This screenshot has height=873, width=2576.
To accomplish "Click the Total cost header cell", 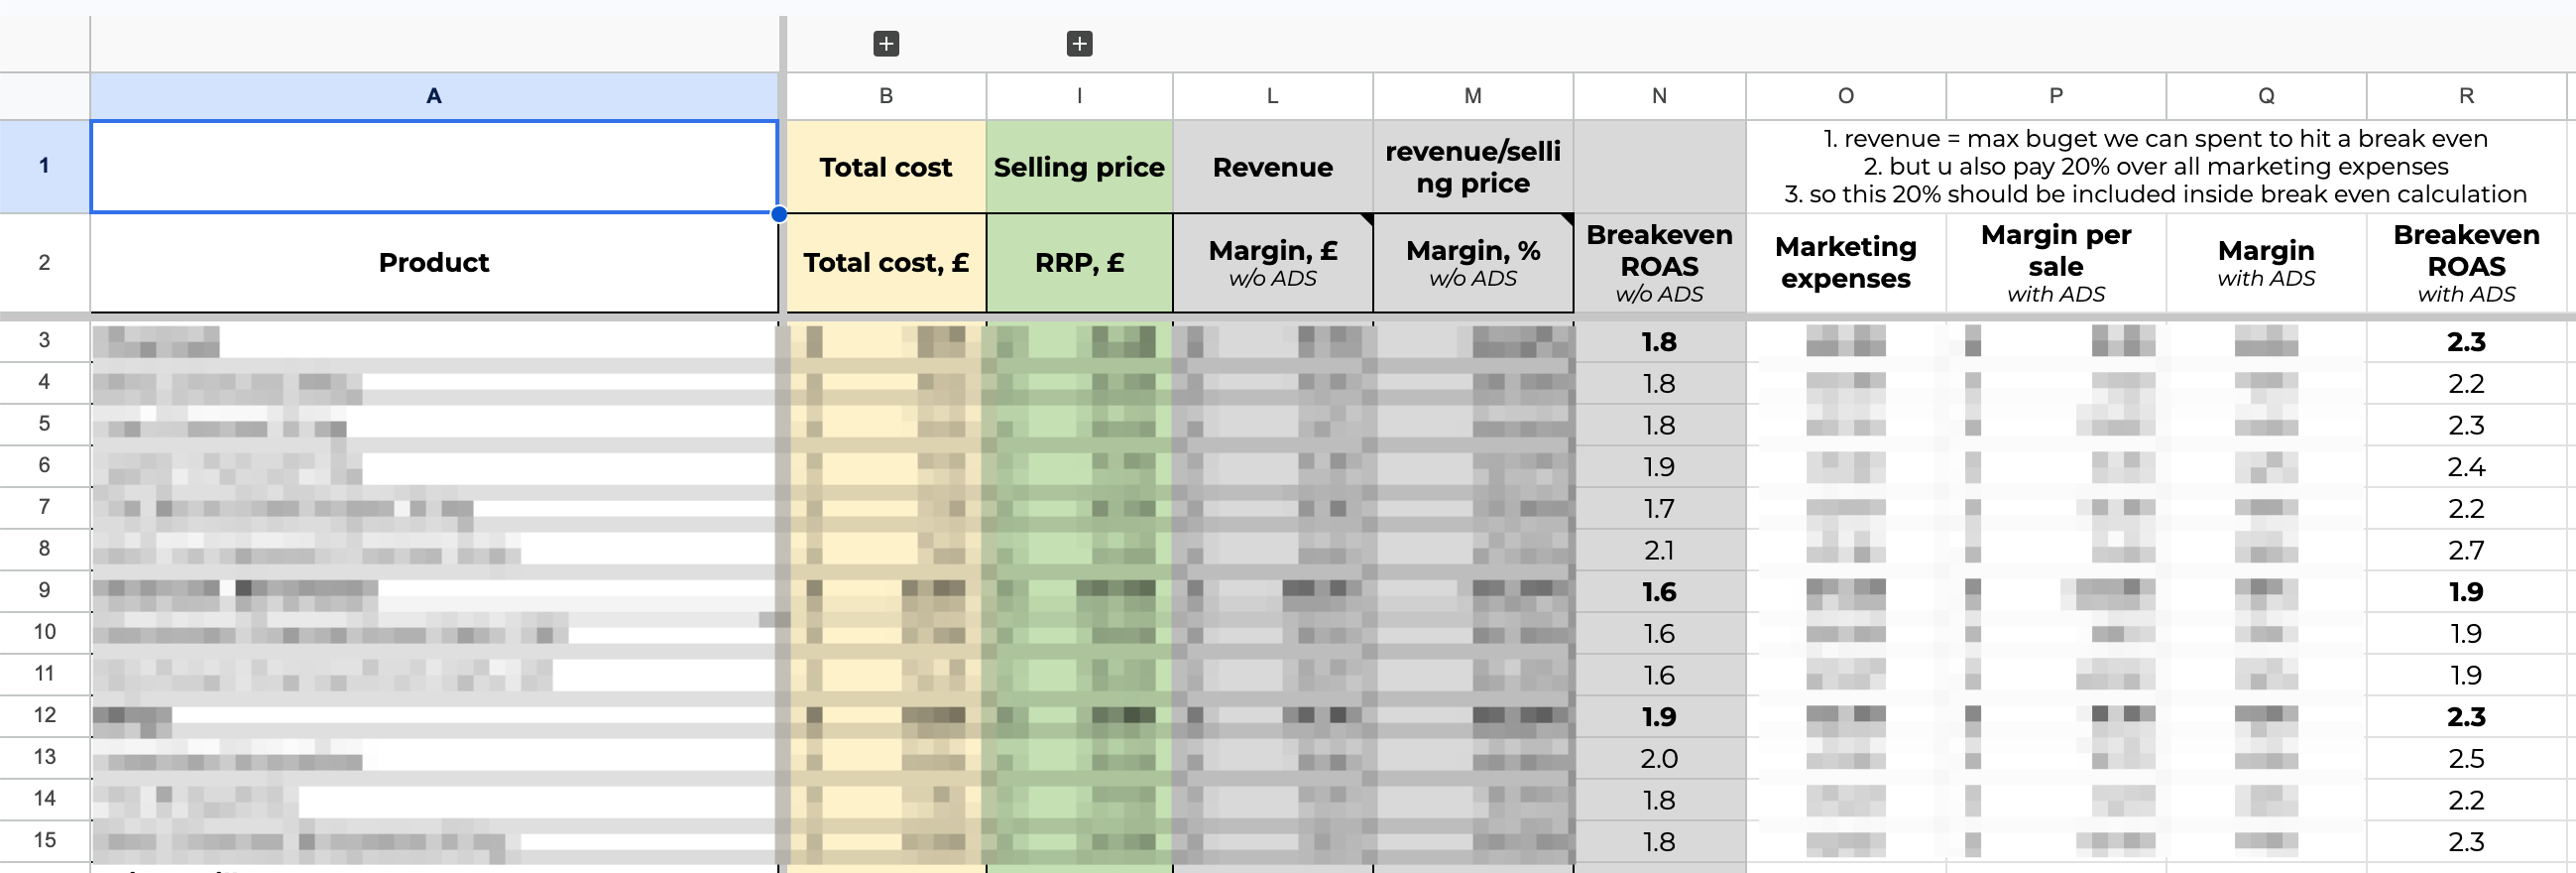I will coord(886,167).
